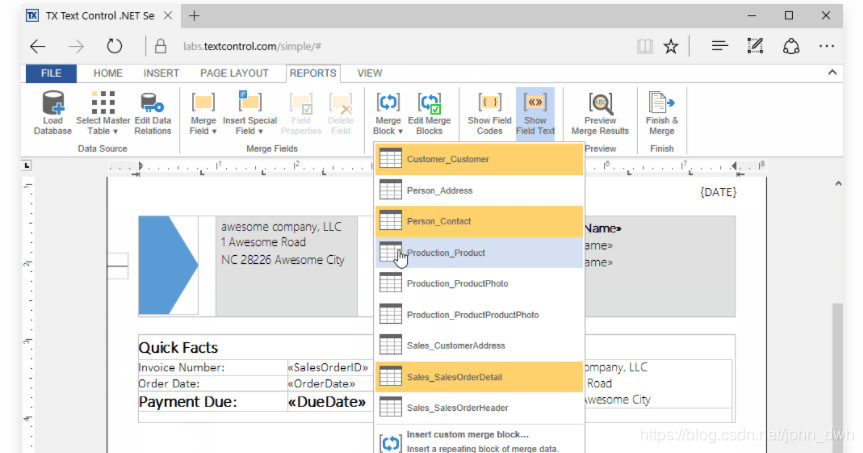Click the Reading view book icon
Viewport: 863px width, 453px height.
click(x=644, y=46)
